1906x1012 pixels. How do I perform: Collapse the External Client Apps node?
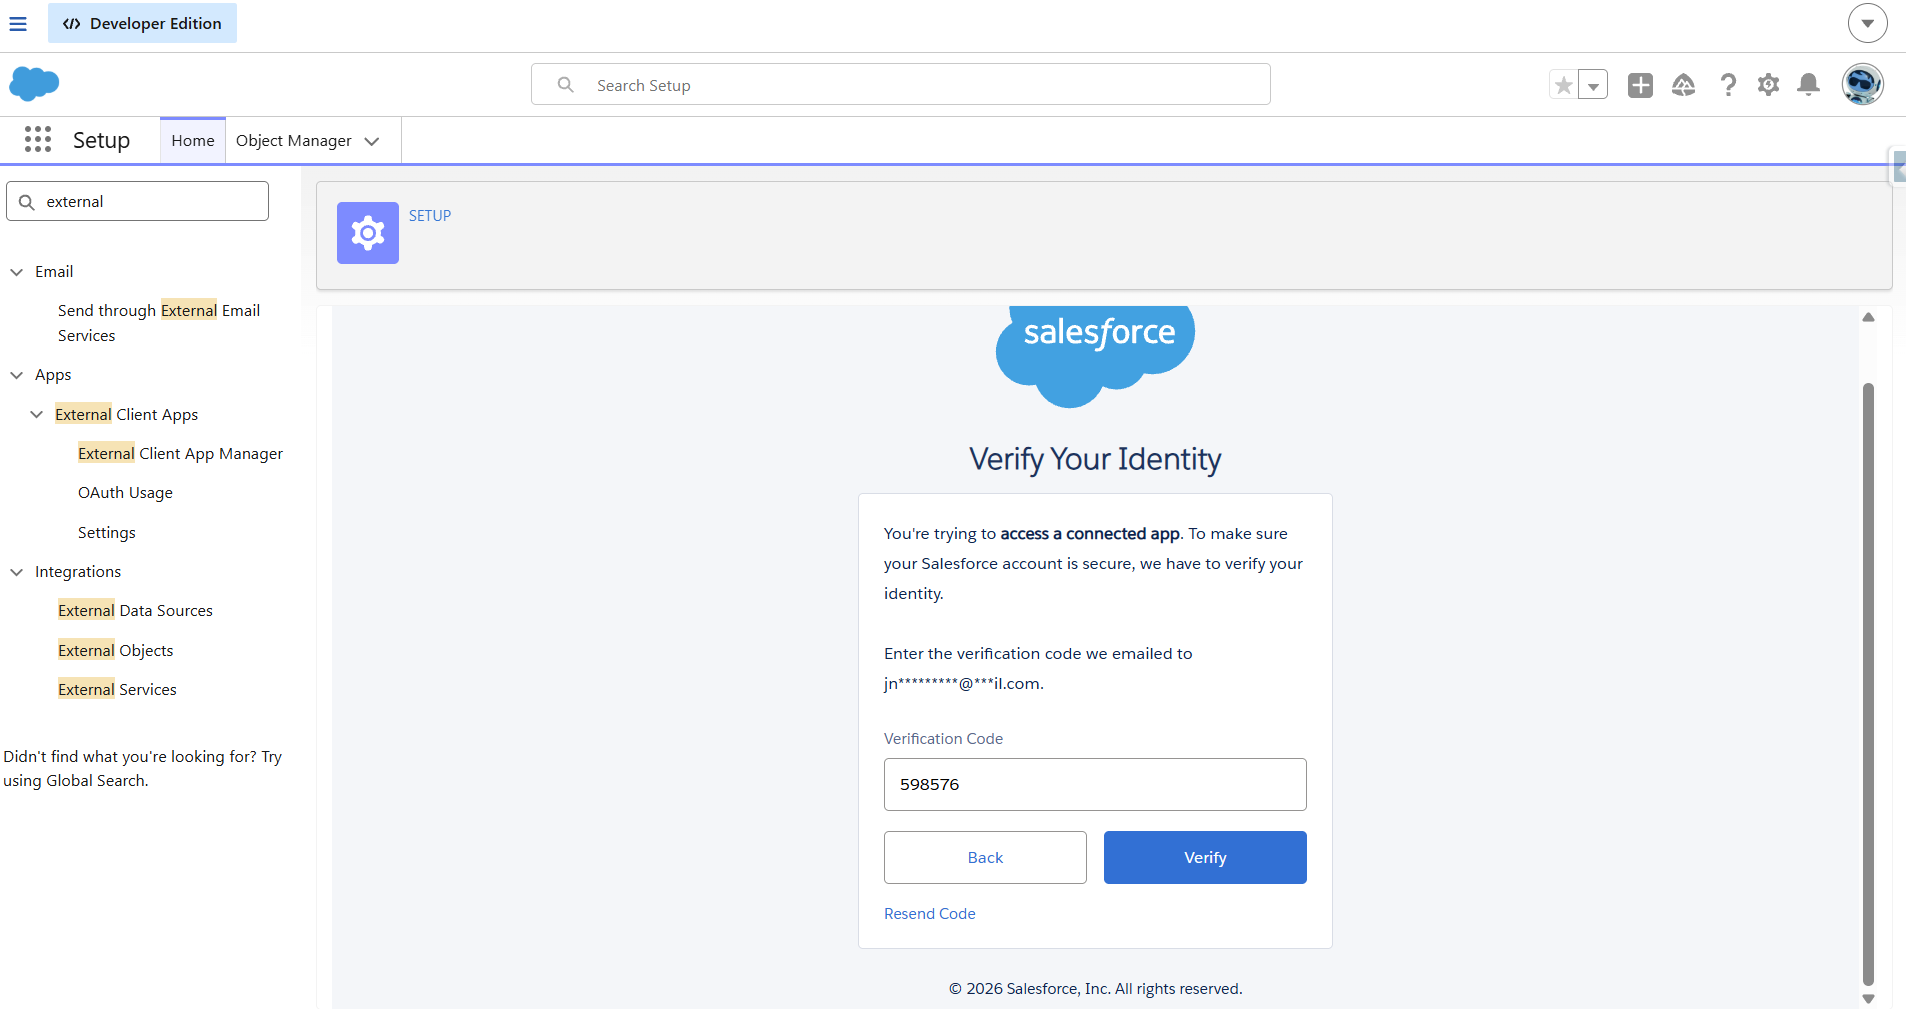click(37, 414)
